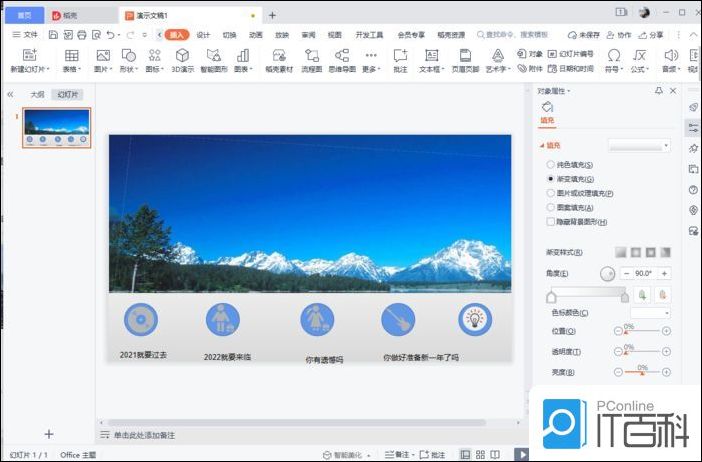Viewport: 702px width, 462px height.
Task: Expand the 色标颜色 color dropdown
Action: (x=649, y=313)
